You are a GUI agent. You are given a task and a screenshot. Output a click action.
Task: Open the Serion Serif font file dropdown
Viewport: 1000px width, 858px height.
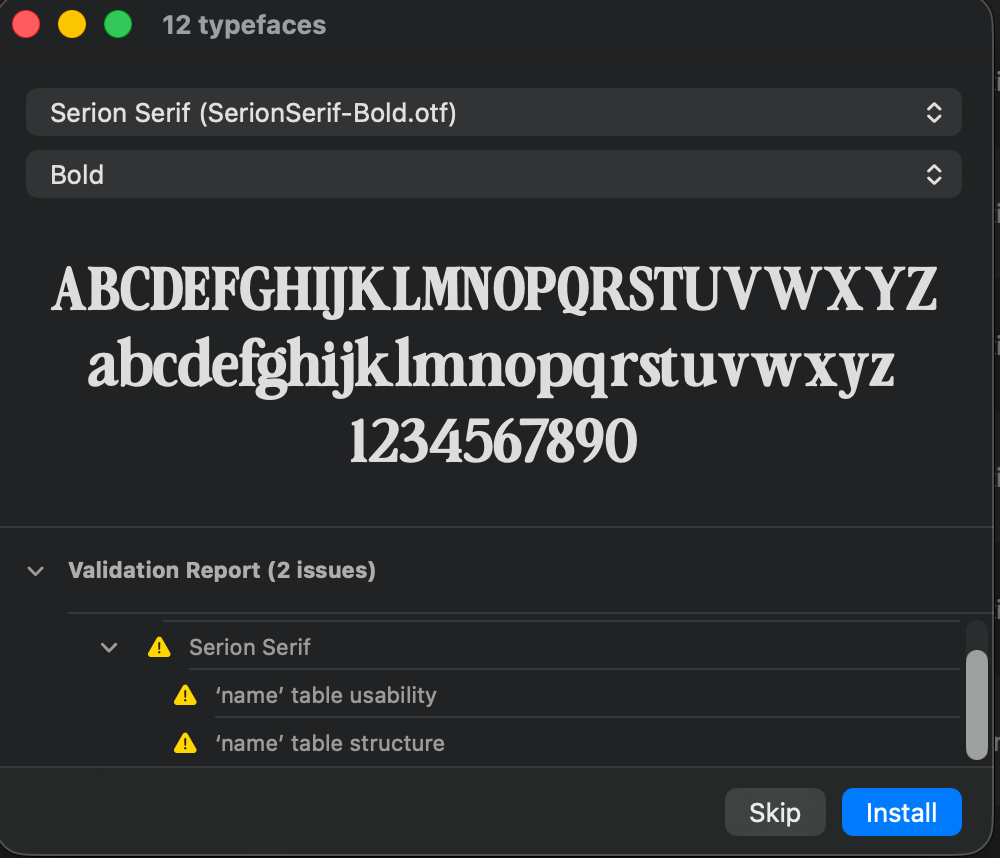[x=493, y=113]
